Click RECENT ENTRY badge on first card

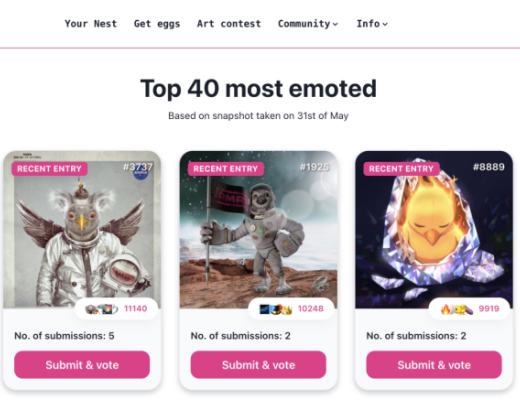[x=50, y=169]
